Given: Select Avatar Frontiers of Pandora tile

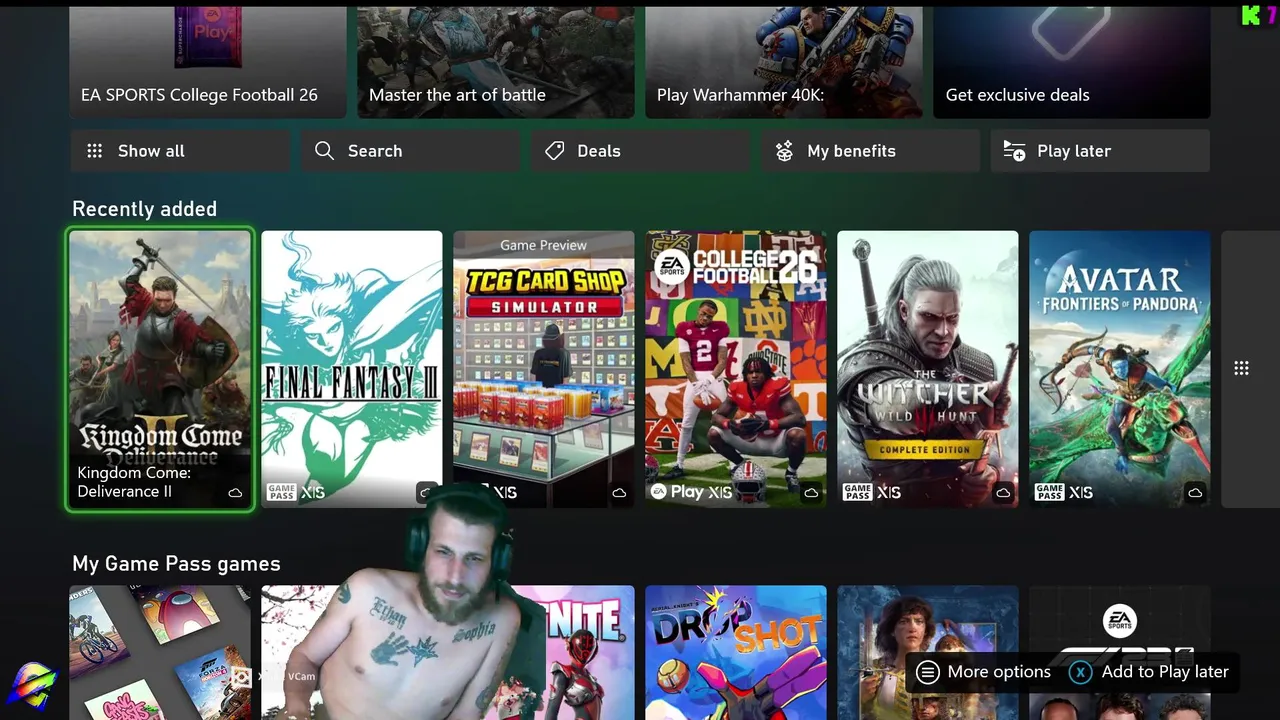Looking at the screenshot, I should tap(1120, 369).
